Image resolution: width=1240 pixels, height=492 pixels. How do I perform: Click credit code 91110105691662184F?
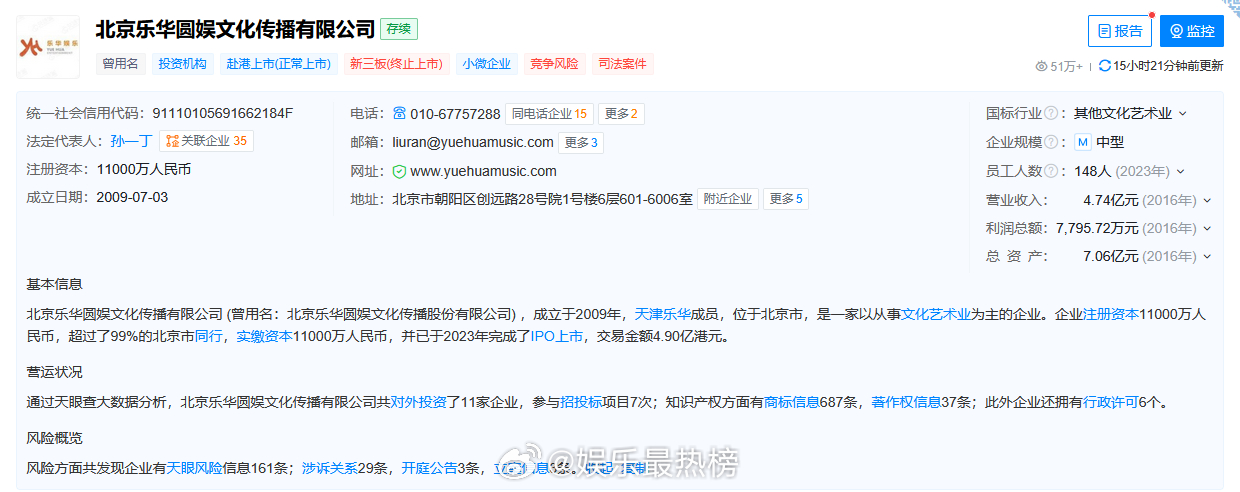pyautogui.click(x=223, y=113)
